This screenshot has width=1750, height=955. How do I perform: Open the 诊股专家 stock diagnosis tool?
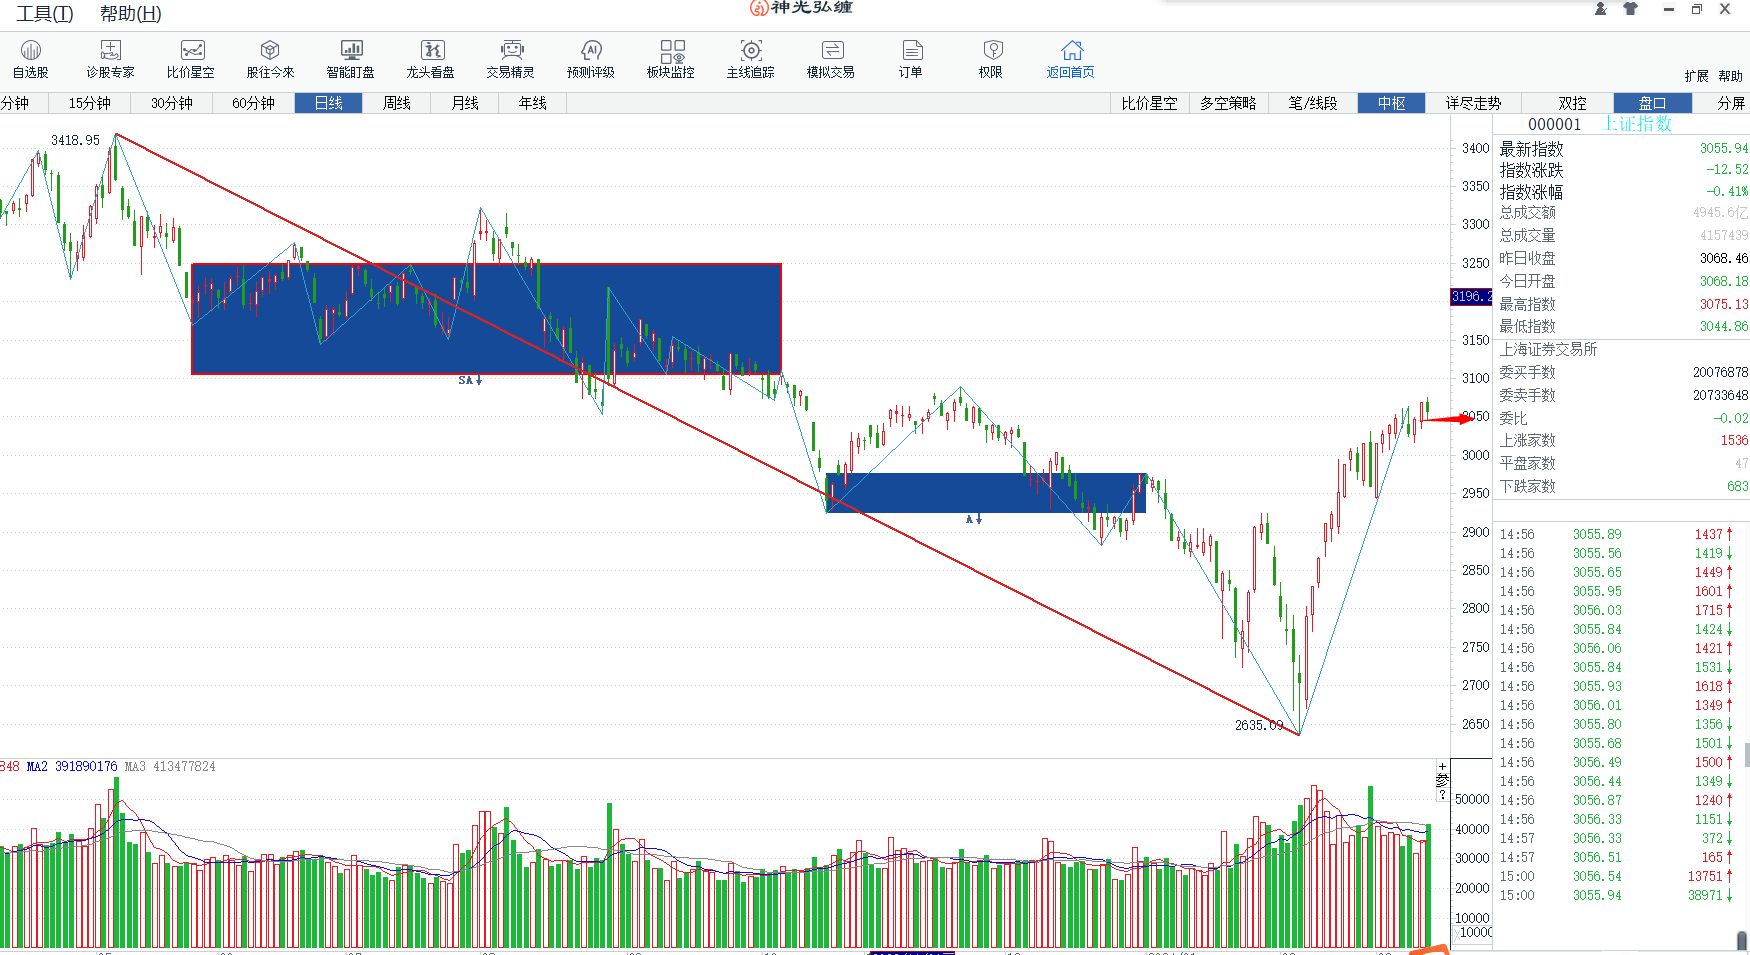pos(110,59)
